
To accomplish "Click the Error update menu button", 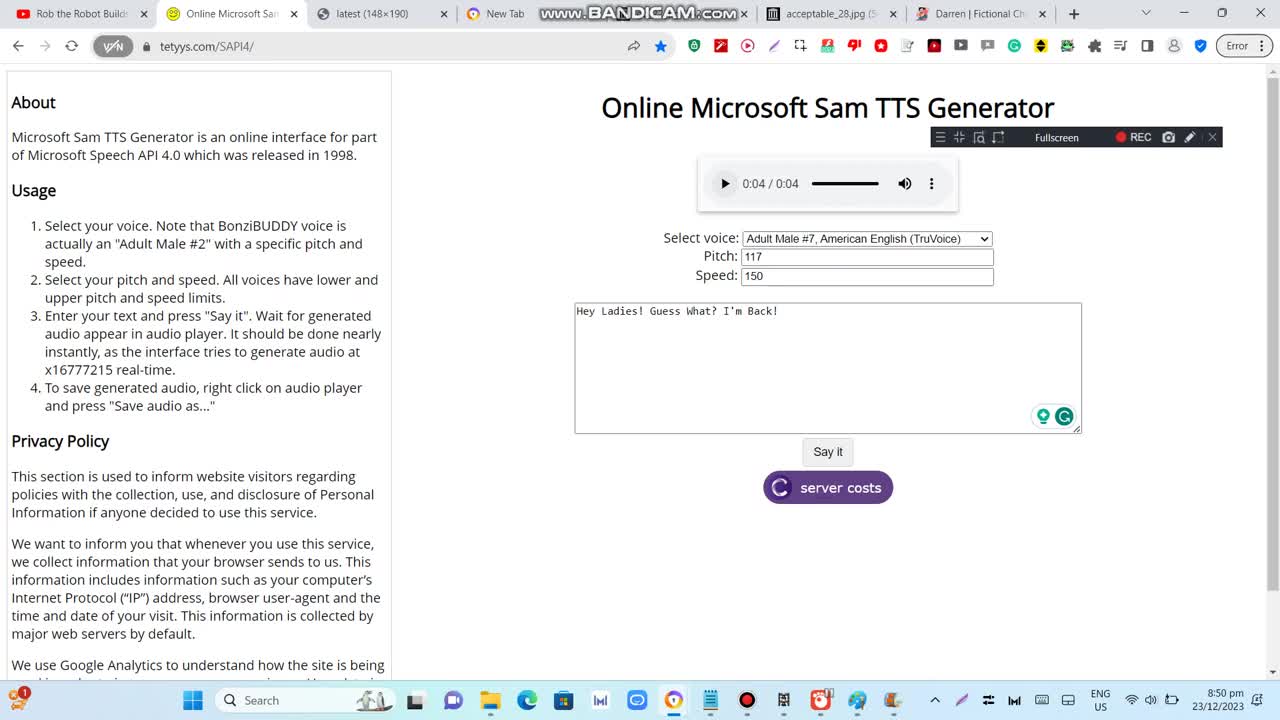I will click(1244, 46).
